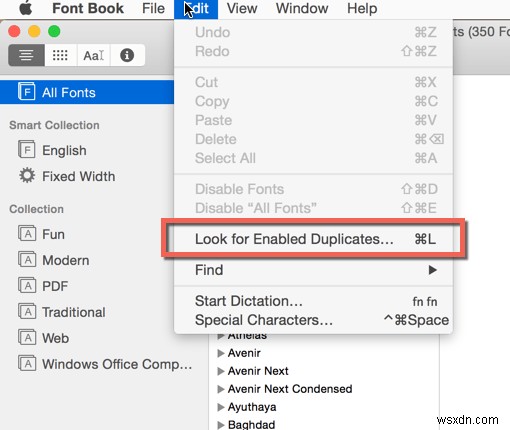
Task: Switch to sample list view
Action: click(26, 55)
